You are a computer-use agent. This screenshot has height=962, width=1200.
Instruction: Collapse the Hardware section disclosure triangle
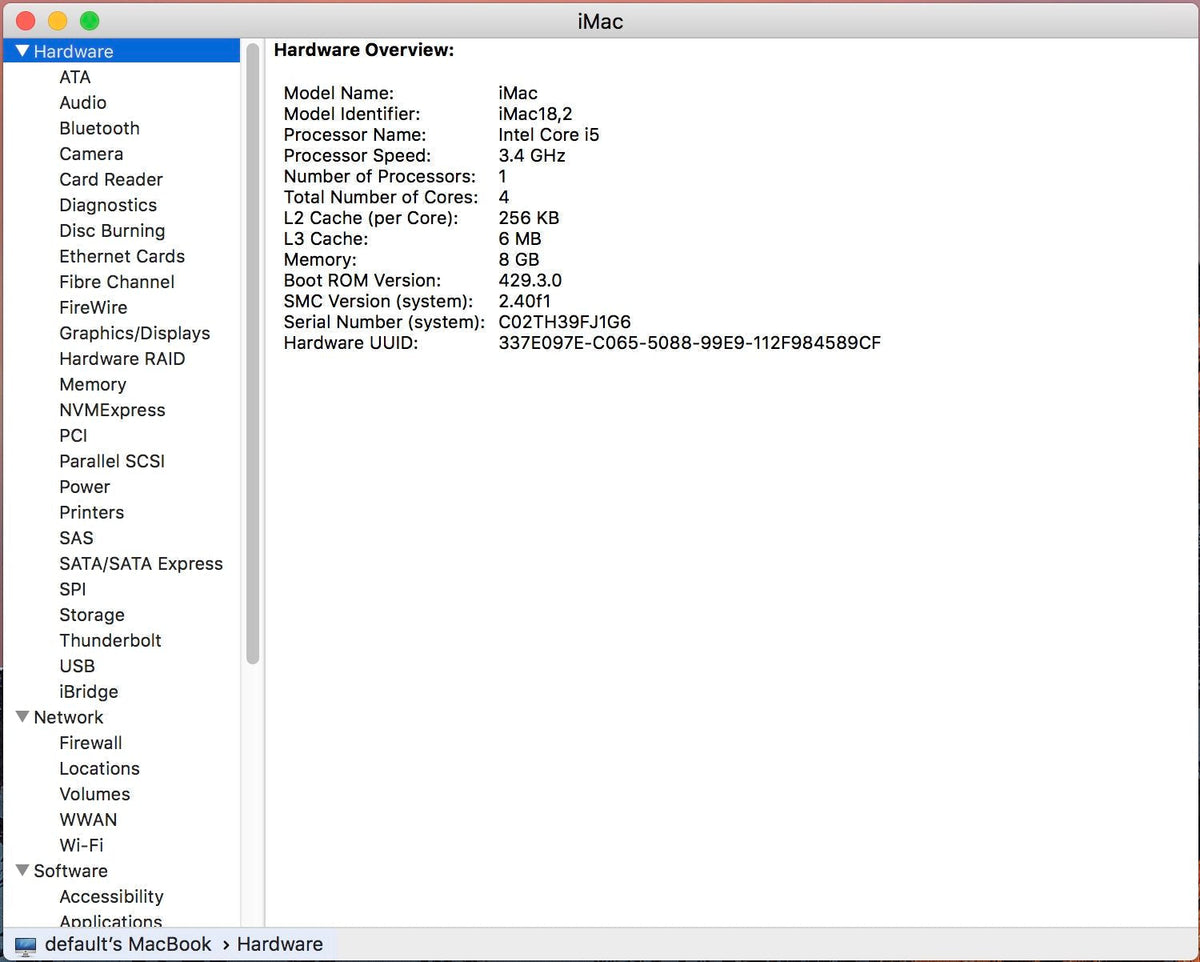pyautogui.click(x=22, y=51)
